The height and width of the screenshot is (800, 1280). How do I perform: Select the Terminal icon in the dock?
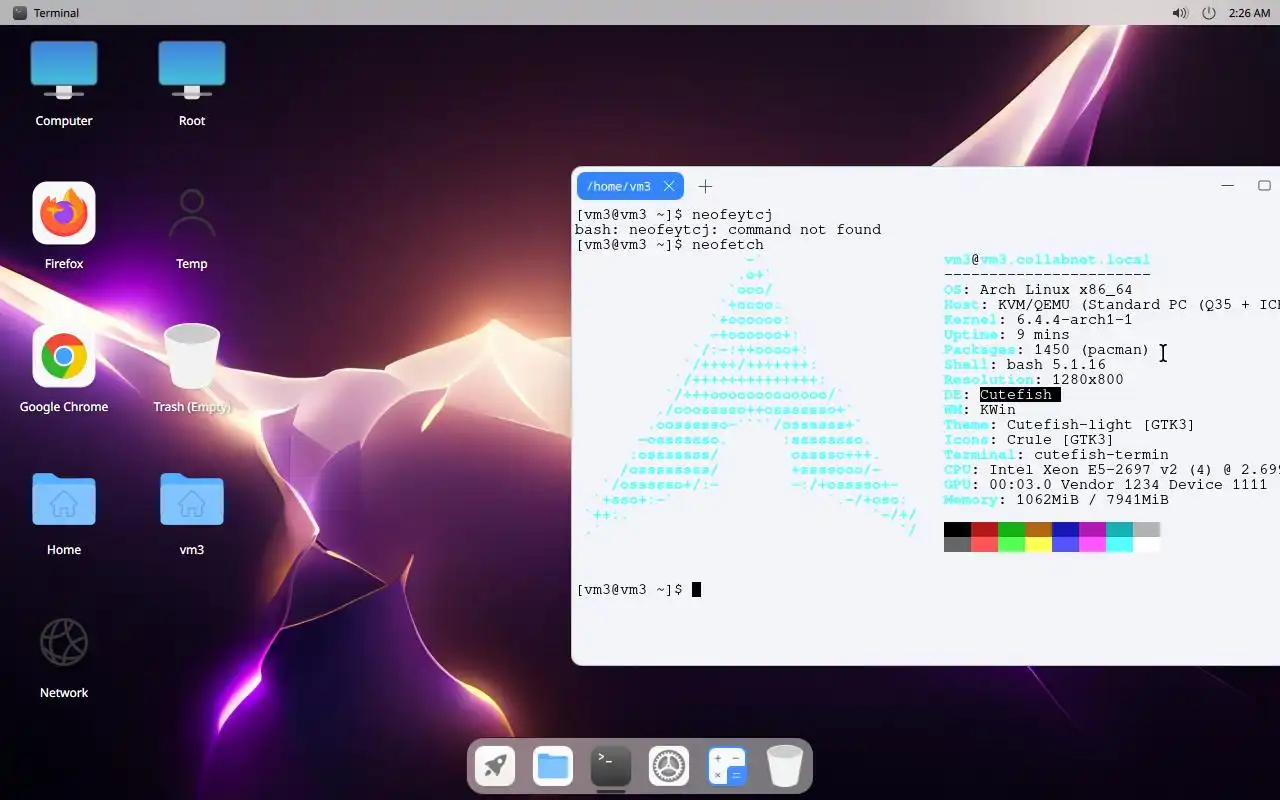pyautogui.click(x=611, y=767)
